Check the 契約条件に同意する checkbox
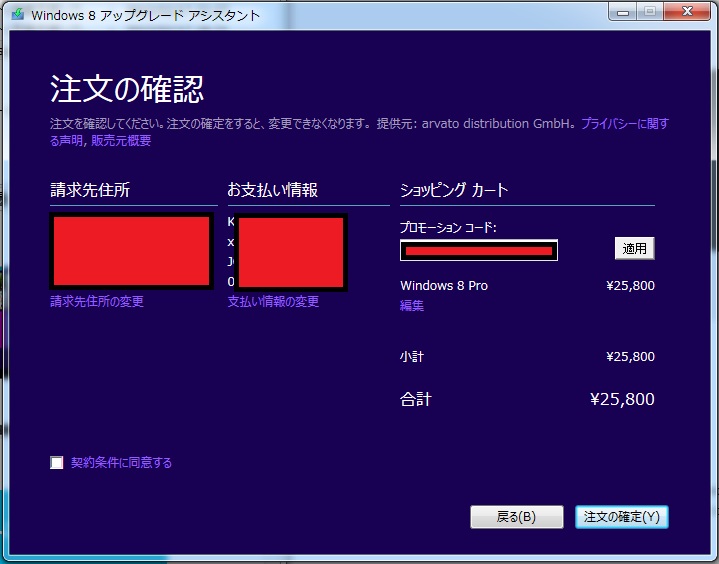This screenshot has height=564, width=719. tap(56, 462)
